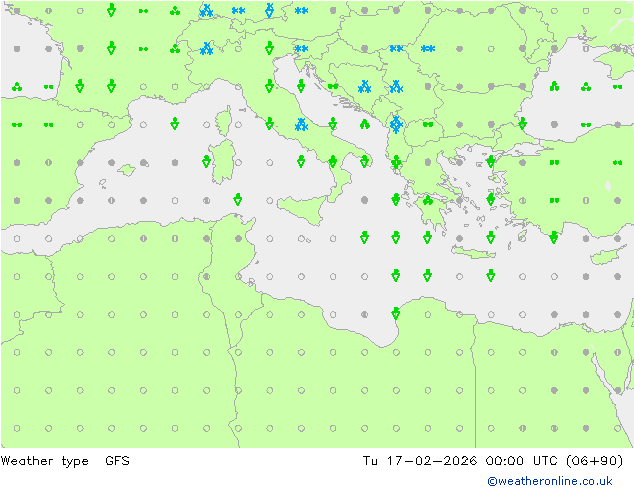Open the weatheronline.co.uk copyright link
This screenshot has height=490, width=634.
(x=550, y=481)
